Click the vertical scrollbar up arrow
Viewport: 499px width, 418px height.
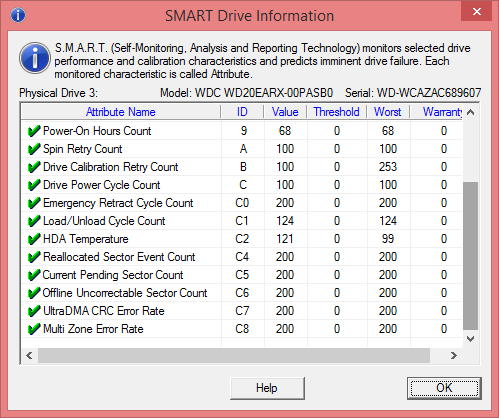point(470,112)
